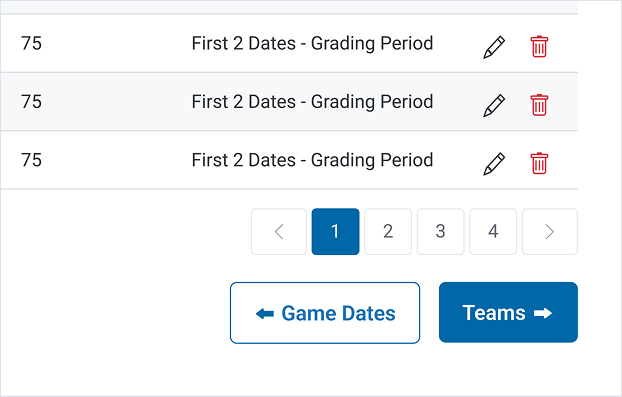Select the 75 value in first row
Image resolution: width=622 pixels, height=397 pixels.
[31, 43]
